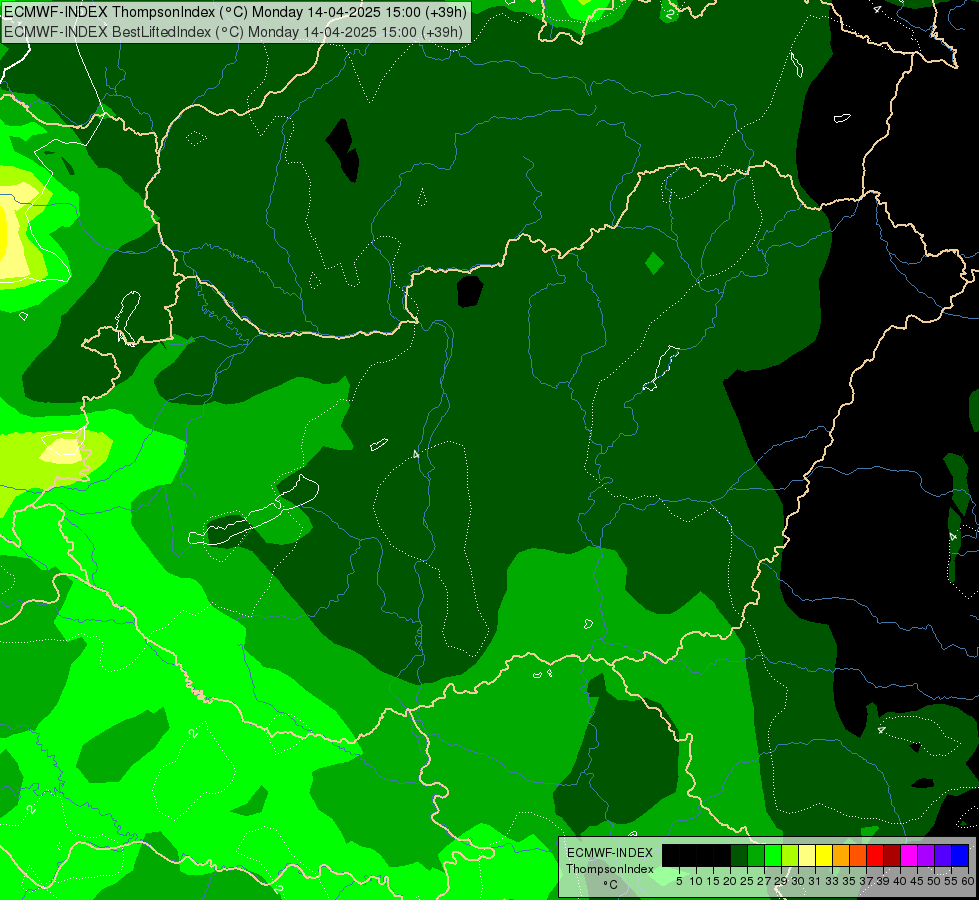The width and height of the screenshot is (979, 900).
Task: Click the legend tick value 25
Action: pos(747,881)
